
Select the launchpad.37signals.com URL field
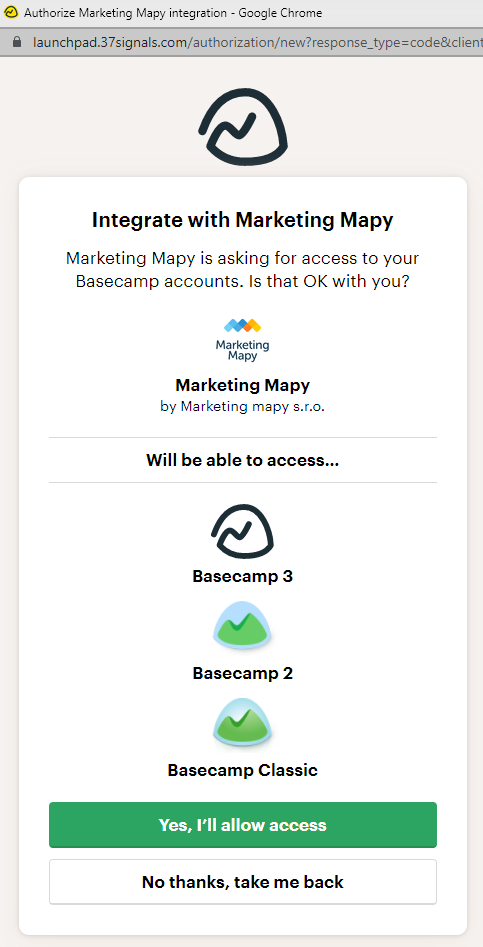[x=255, y=42]
